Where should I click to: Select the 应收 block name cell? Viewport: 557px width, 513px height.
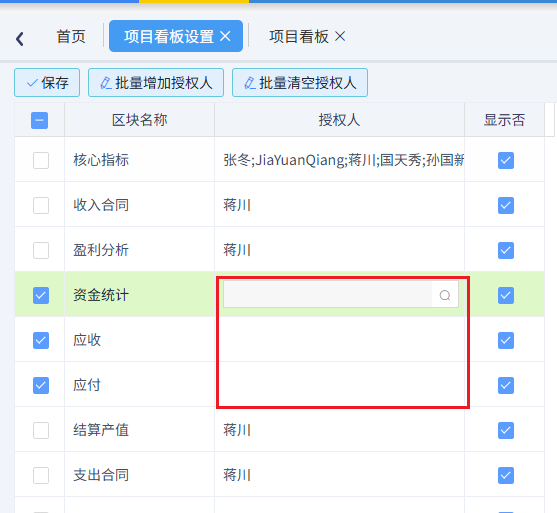tap(140, 340)
